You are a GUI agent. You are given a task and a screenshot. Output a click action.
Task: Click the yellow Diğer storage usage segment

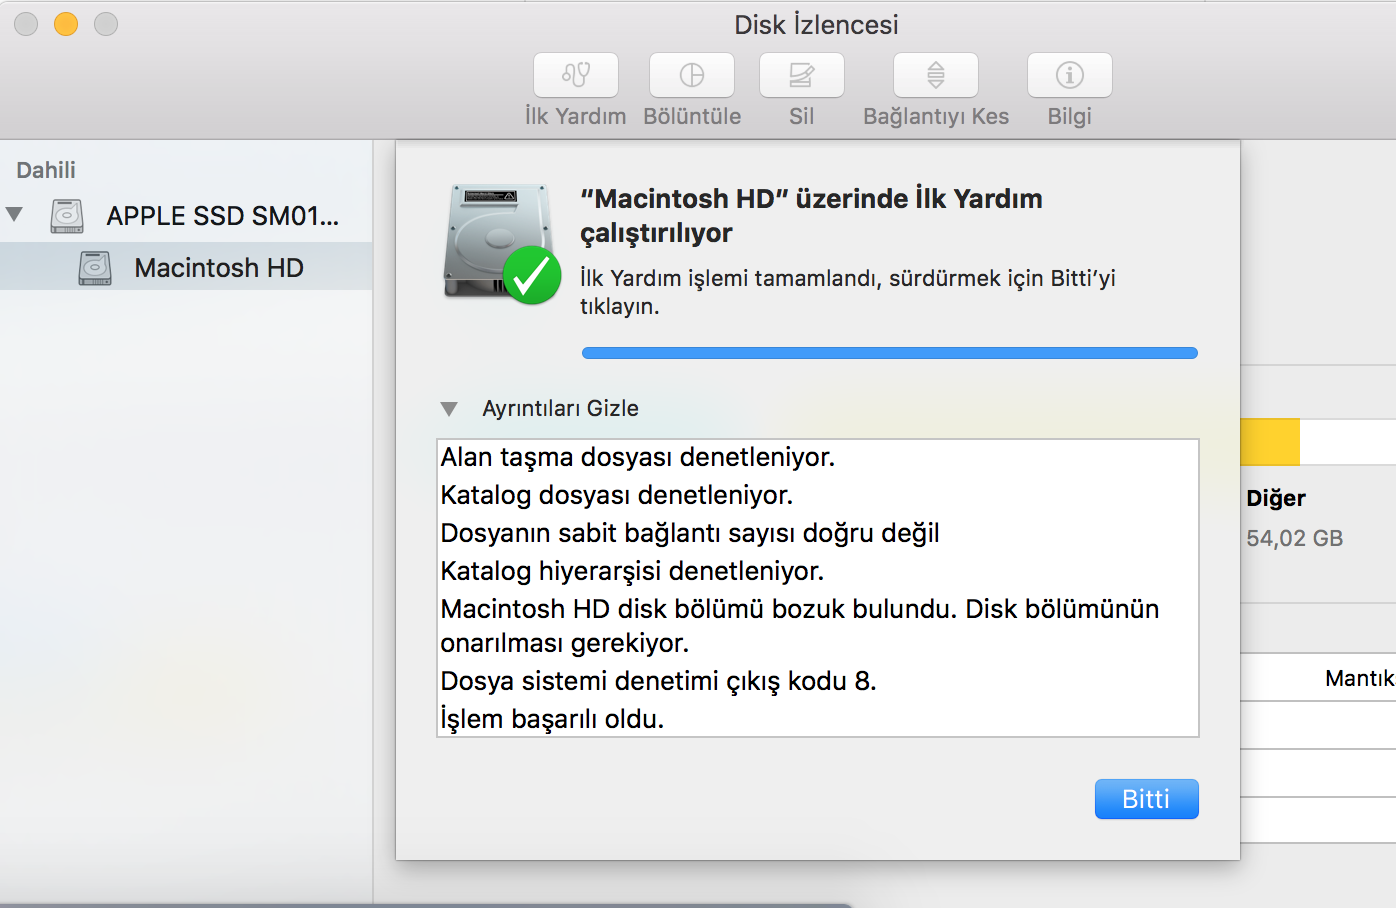[1270, 442]
